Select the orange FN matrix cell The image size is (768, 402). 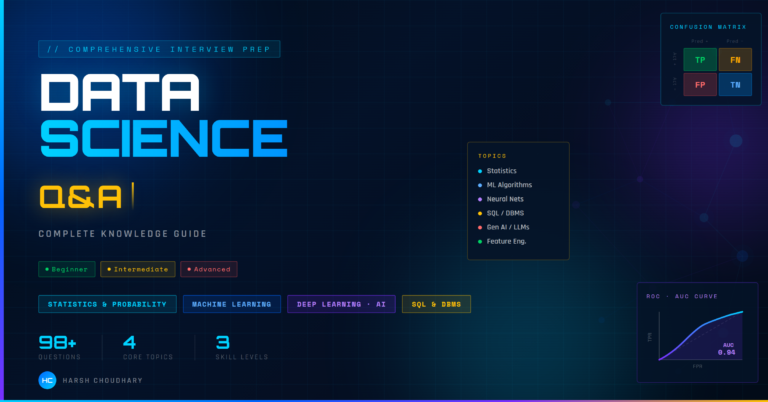pyautogui.click(x=735, y=60)
